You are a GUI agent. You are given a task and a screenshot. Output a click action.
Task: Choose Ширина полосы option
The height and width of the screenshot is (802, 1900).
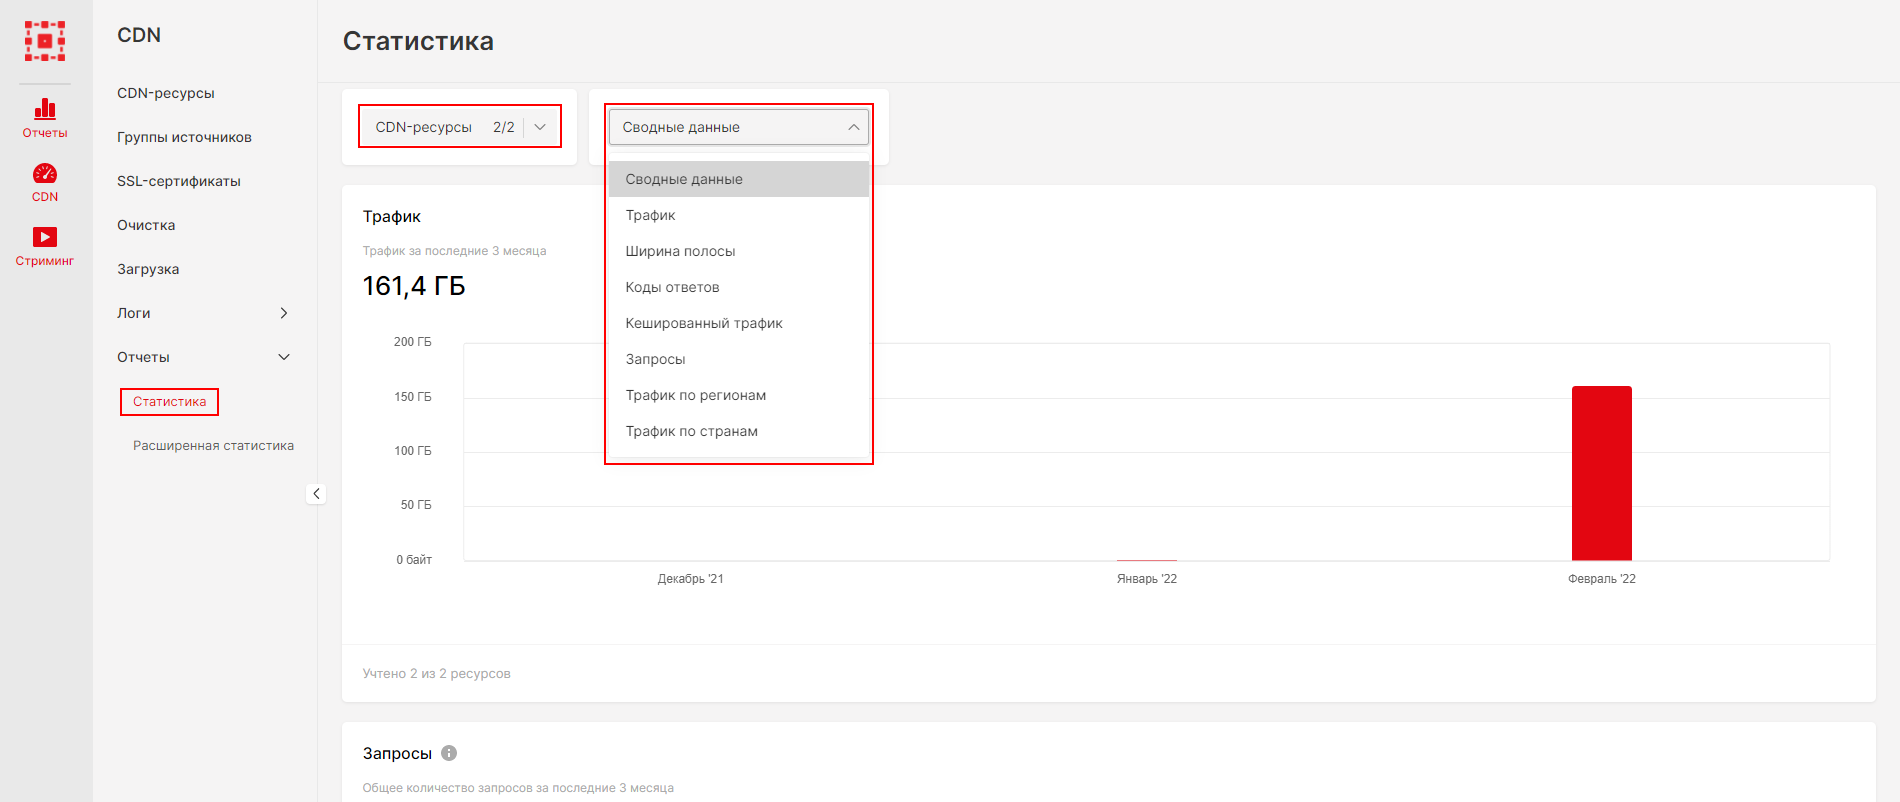pyautogui.click(x=680, y=251)
